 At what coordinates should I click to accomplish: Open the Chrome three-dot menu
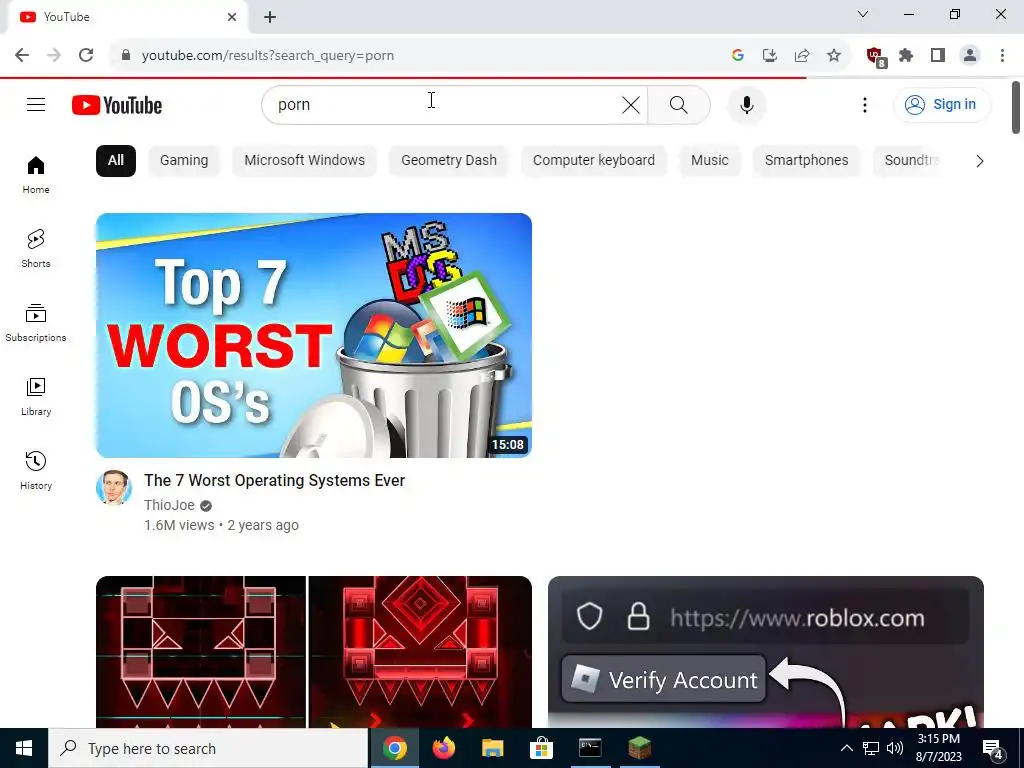pyautogui.click(x=1002, y=56)
